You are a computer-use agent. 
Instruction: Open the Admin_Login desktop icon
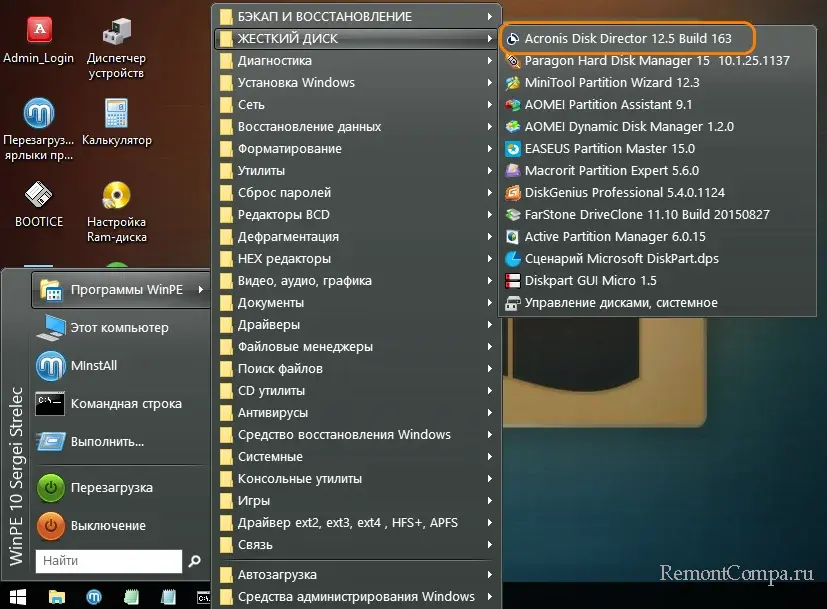point(39,41)
